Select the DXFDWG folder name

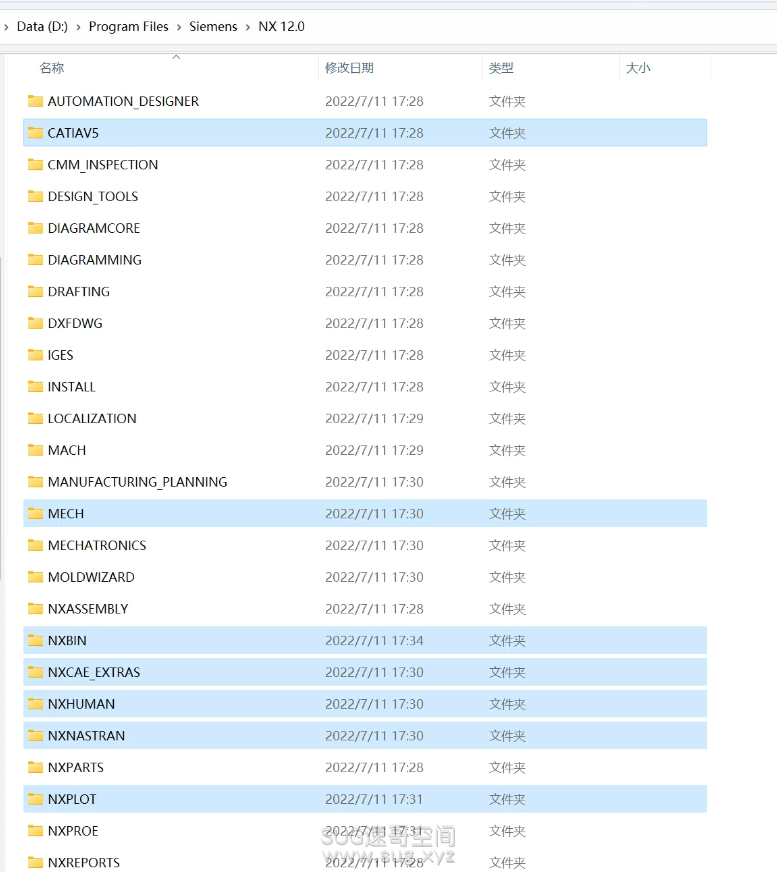point(75,323)
